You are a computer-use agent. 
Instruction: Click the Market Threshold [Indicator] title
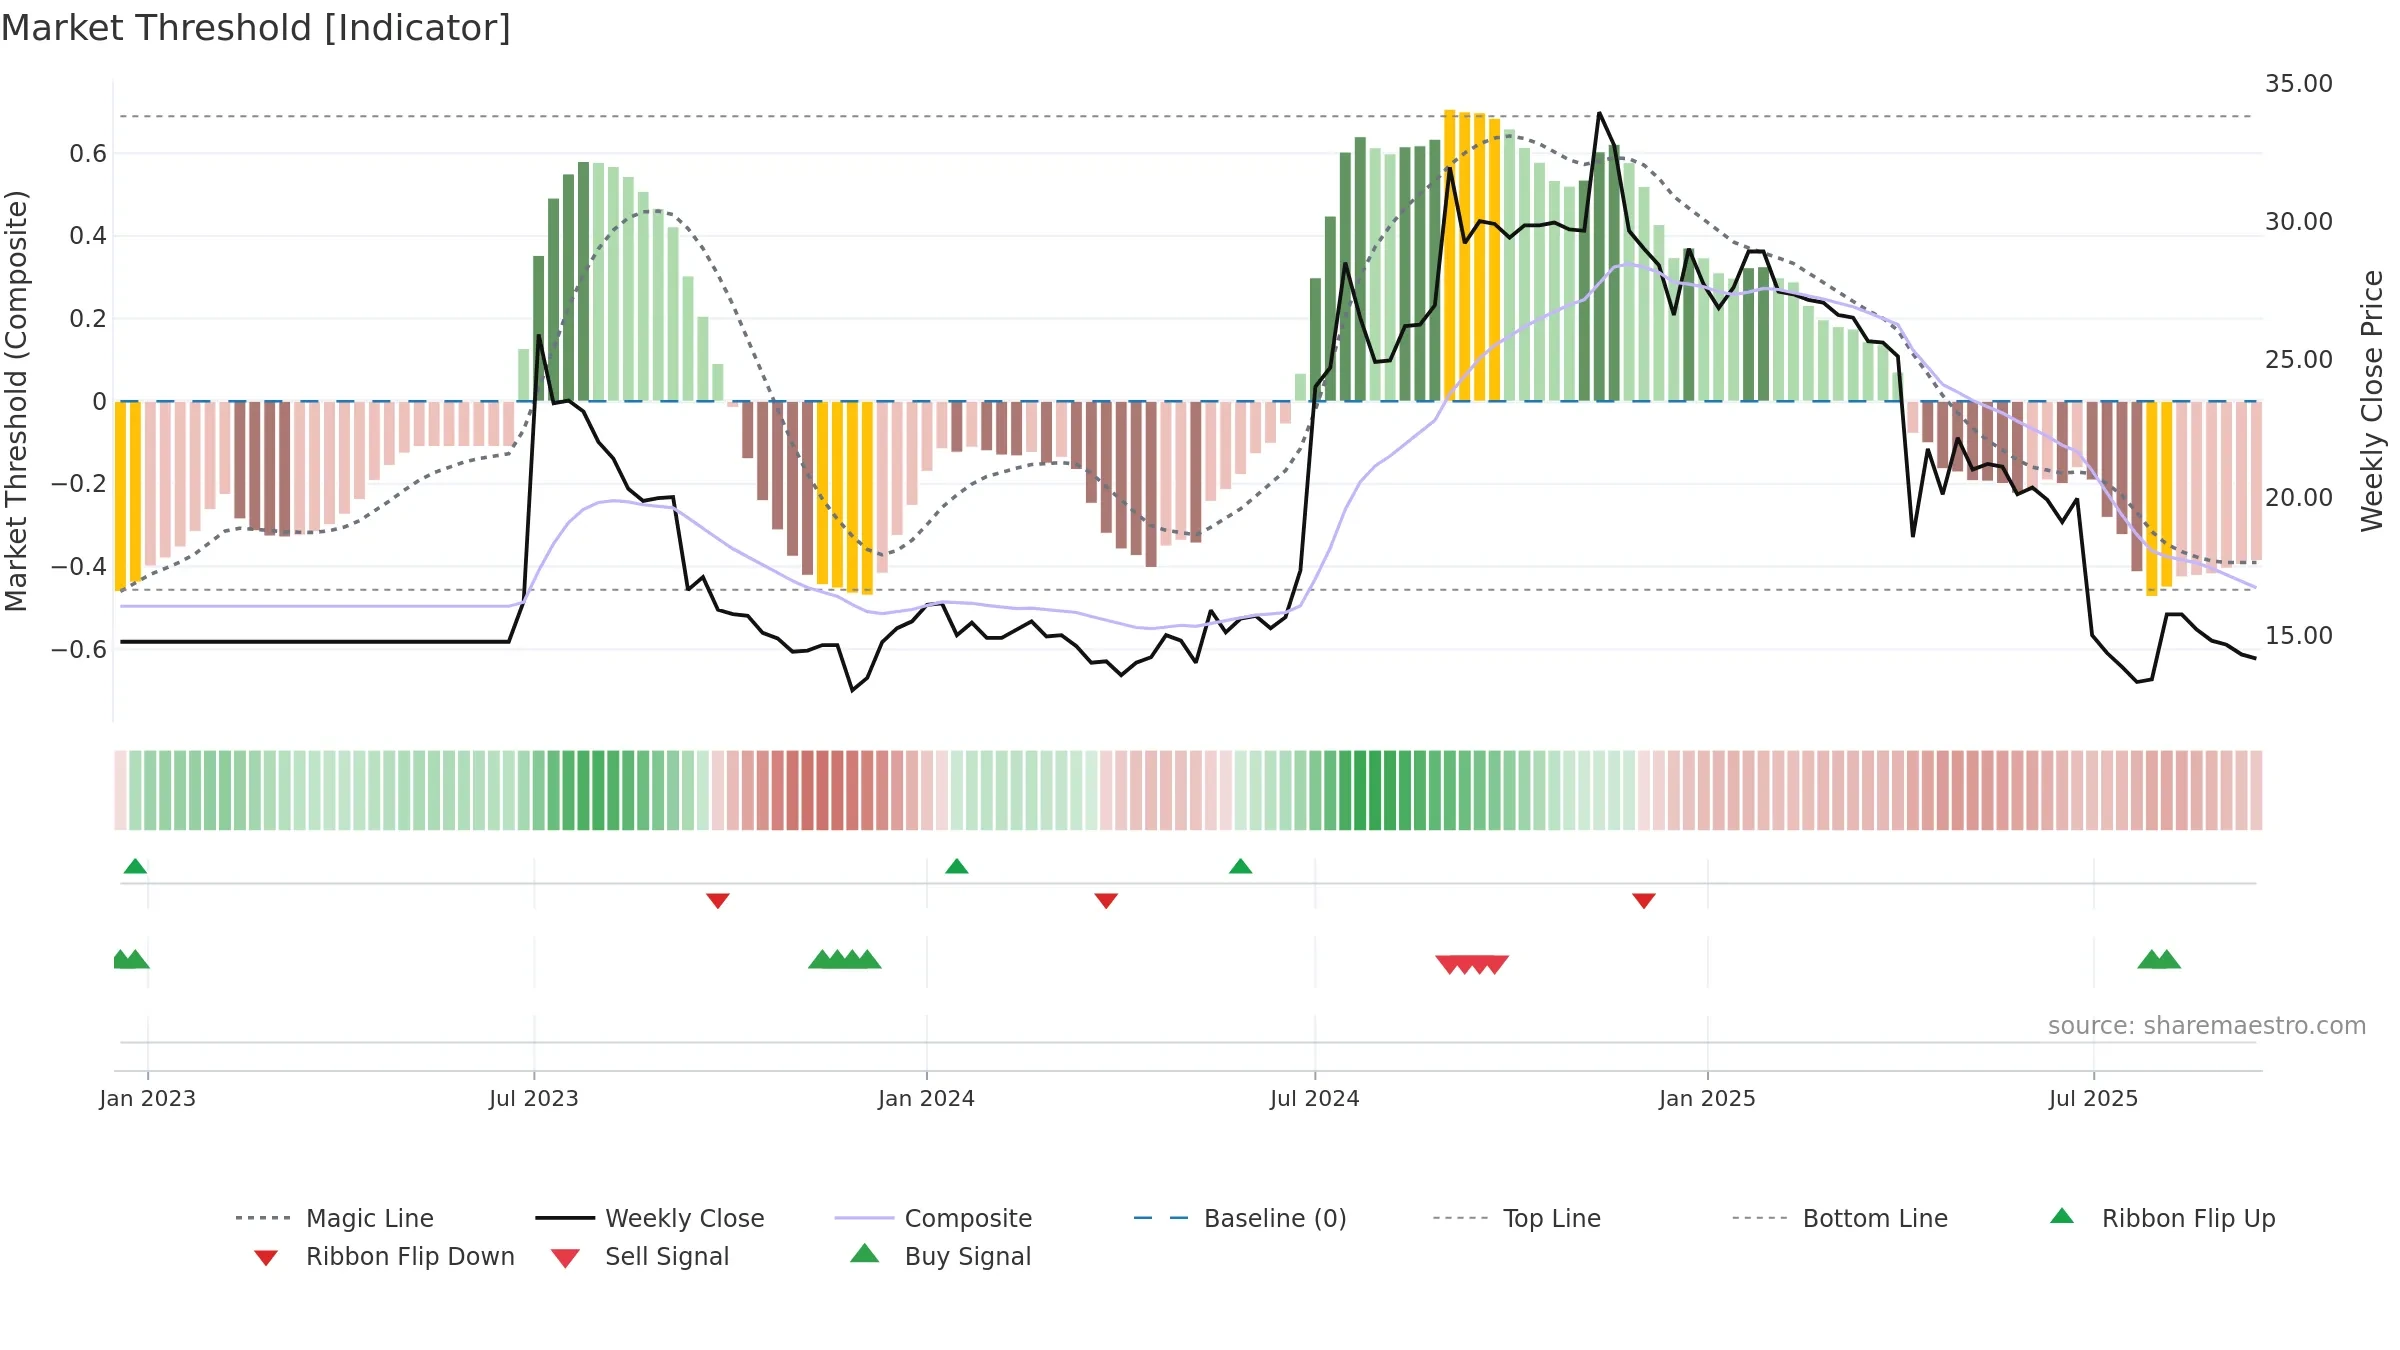256,28
